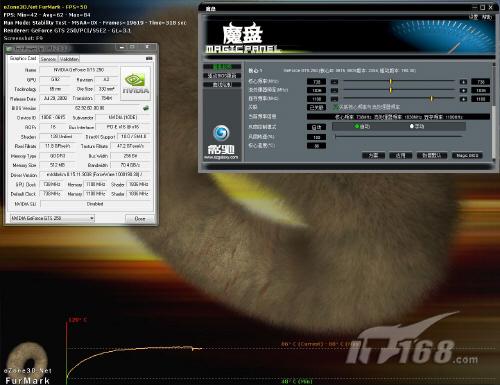
Task: Open the NVIDIA GeForce GTS 250 dropdown
Action: tap(52, 218)
